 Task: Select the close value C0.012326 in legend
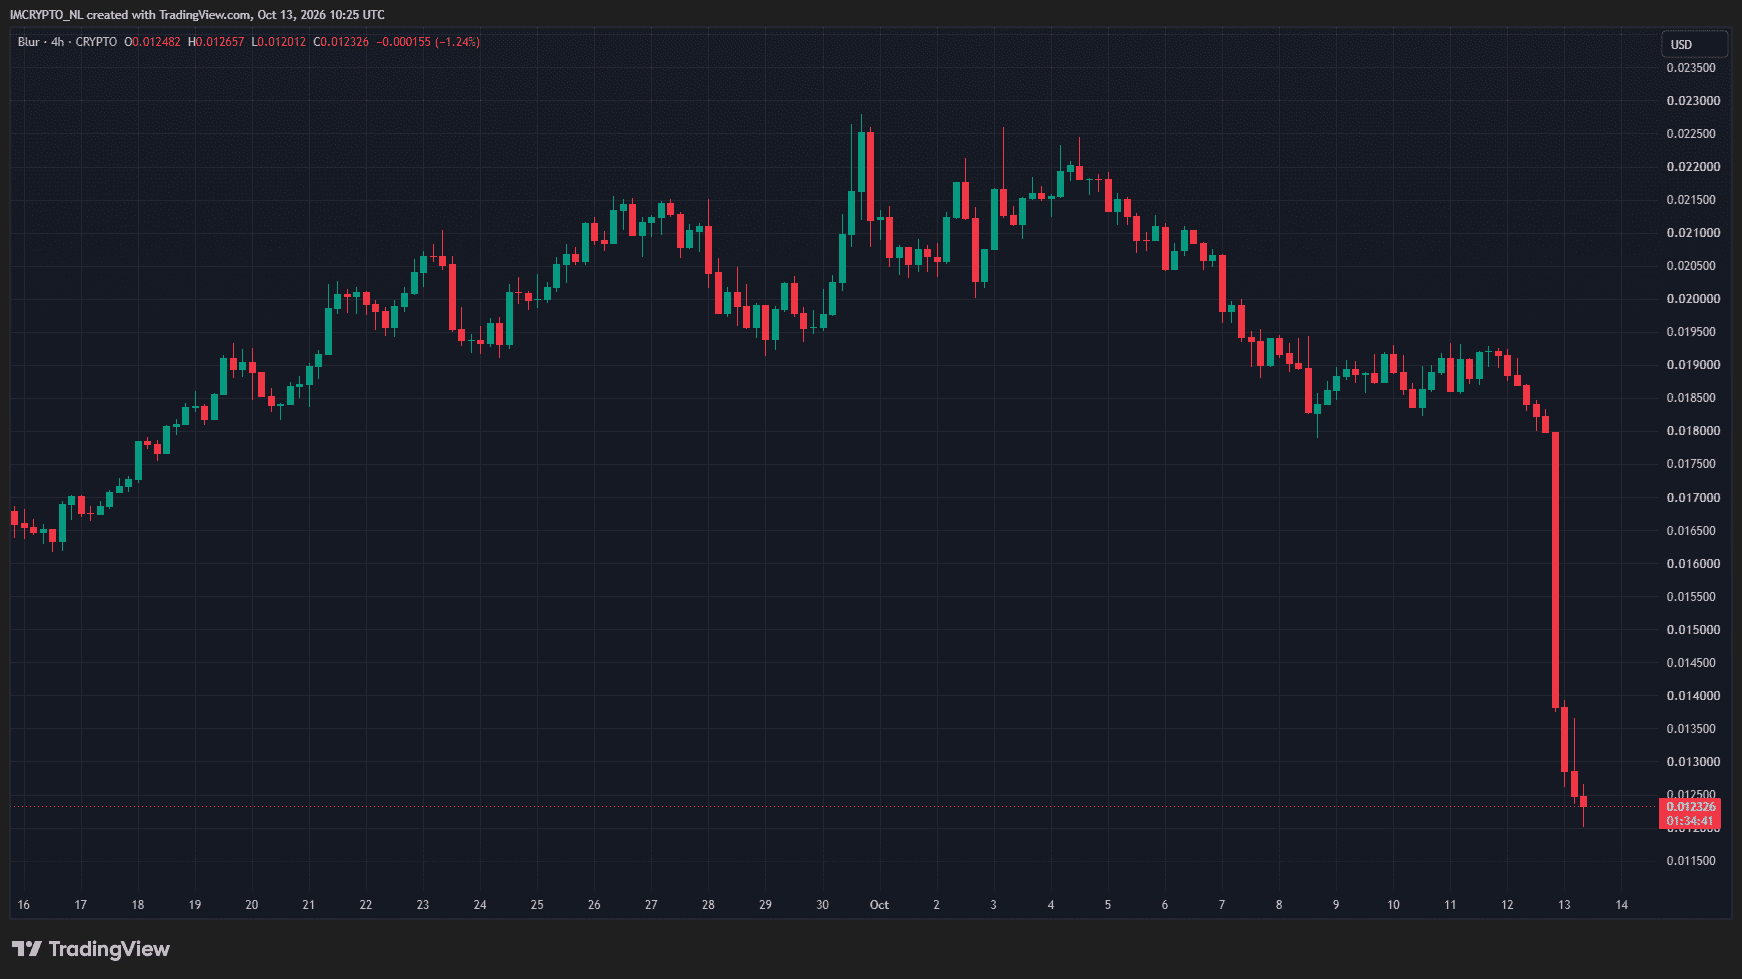[341, 42]
